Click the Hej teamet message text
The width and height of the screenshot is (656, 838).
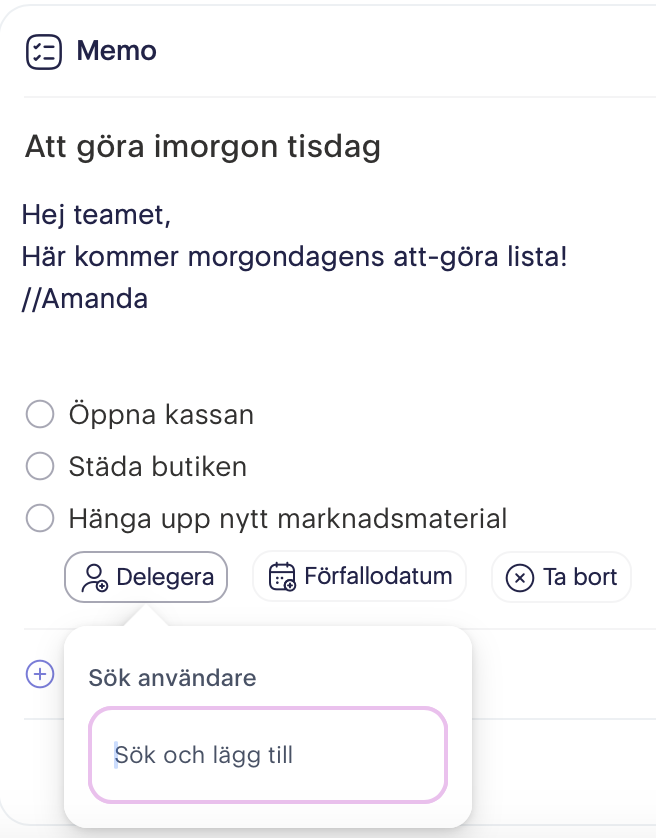96,215
